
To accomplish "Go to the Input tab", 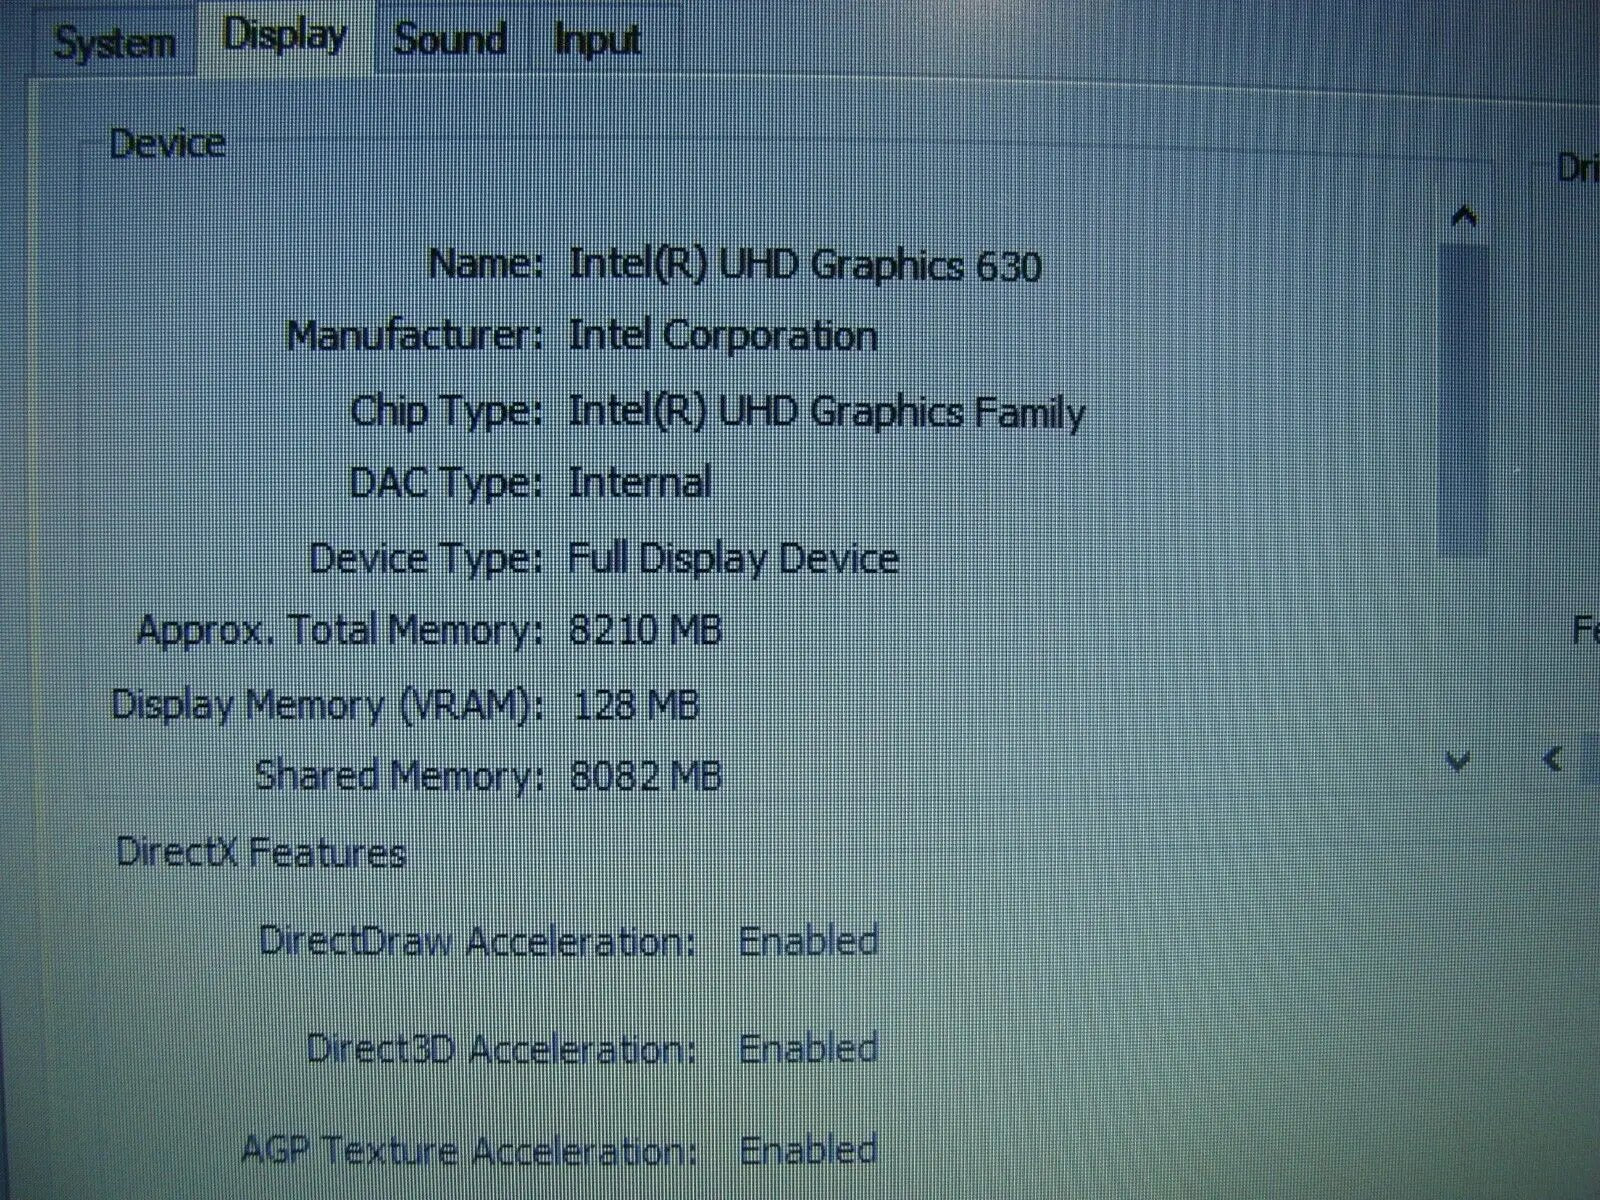I will tap(597, 40).
